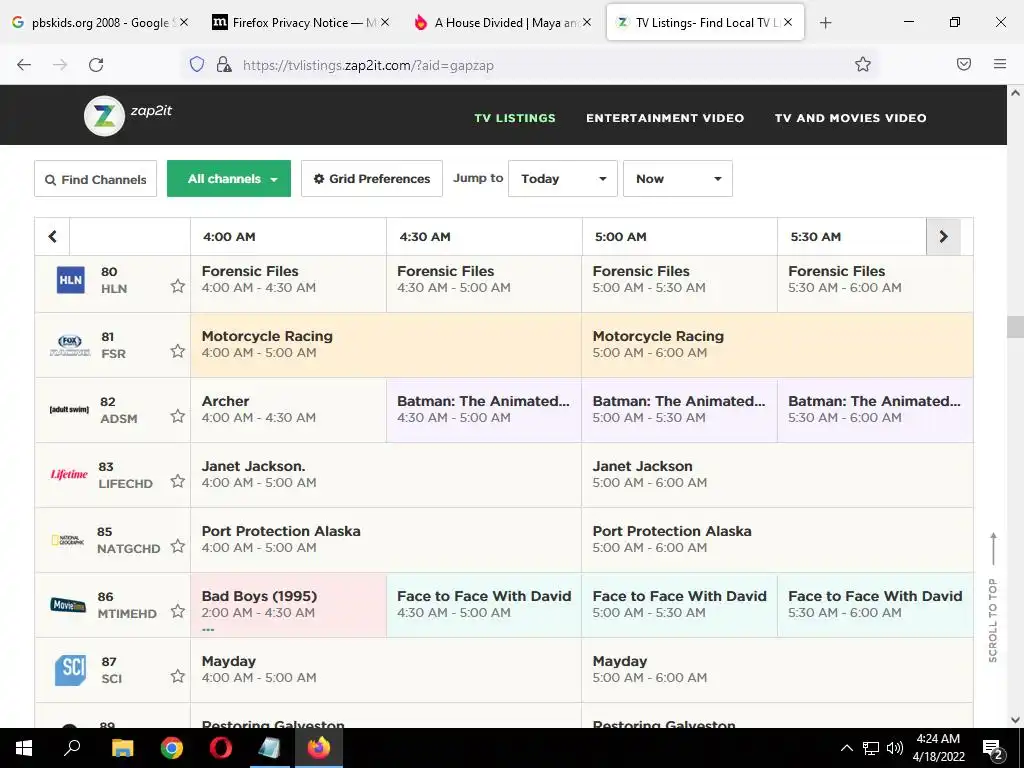Viewport: 1024px width, 768px height.
Task: Click the notepad-like taskbar app icon
Action: (x=269, y=748)
